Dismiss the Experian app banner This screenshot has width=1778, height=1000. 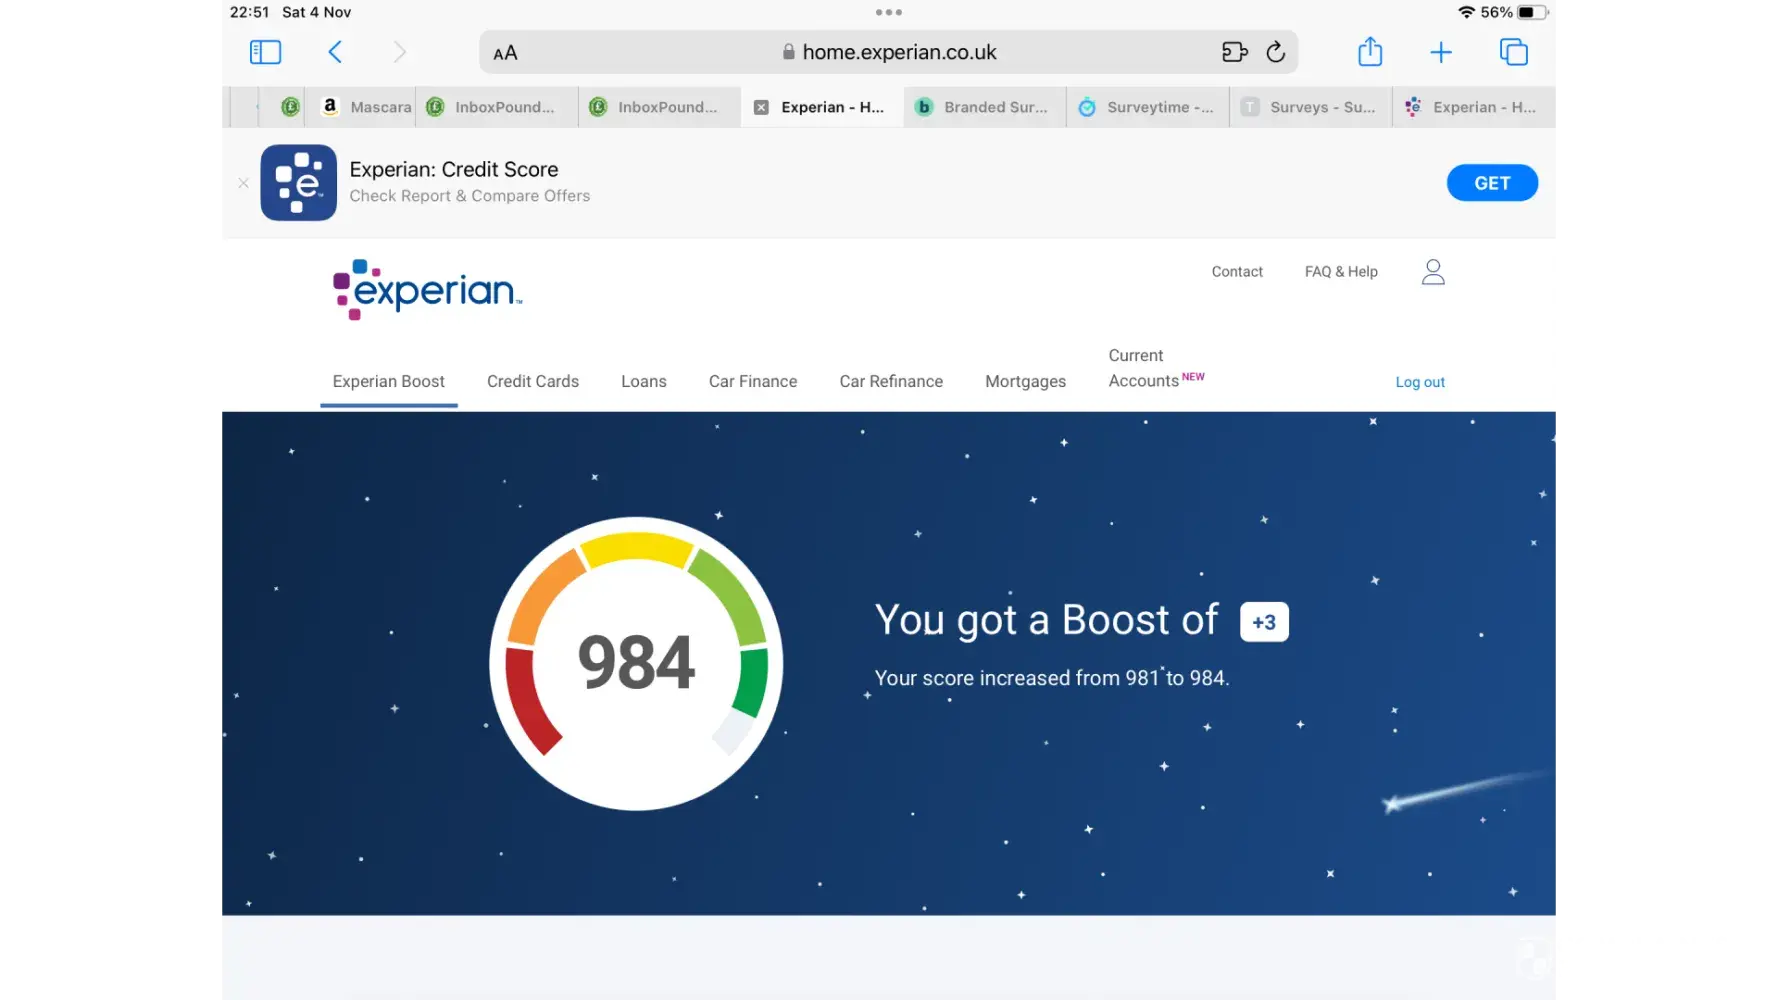(x=243, y=183)
